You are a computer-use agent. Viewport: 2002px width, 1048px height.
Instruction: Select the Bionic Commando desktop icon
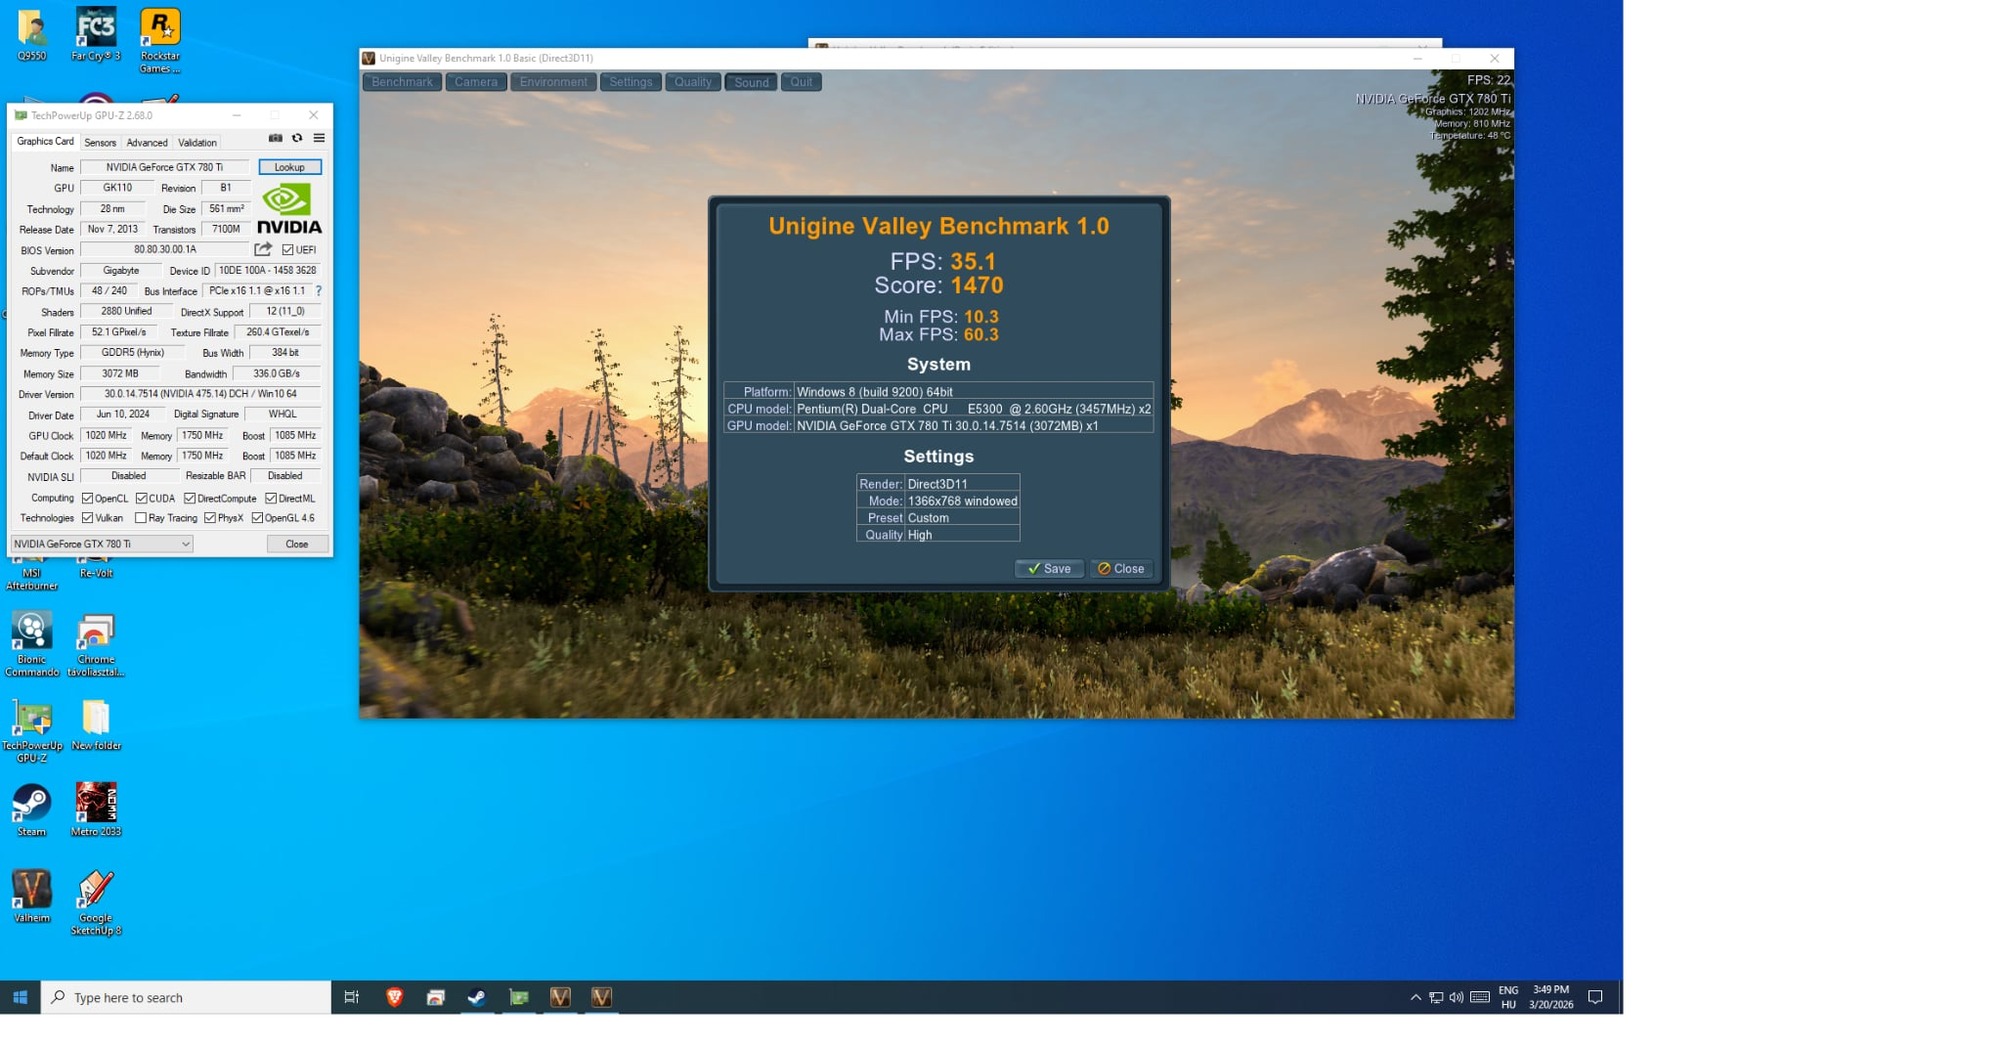tap(32, 645)
